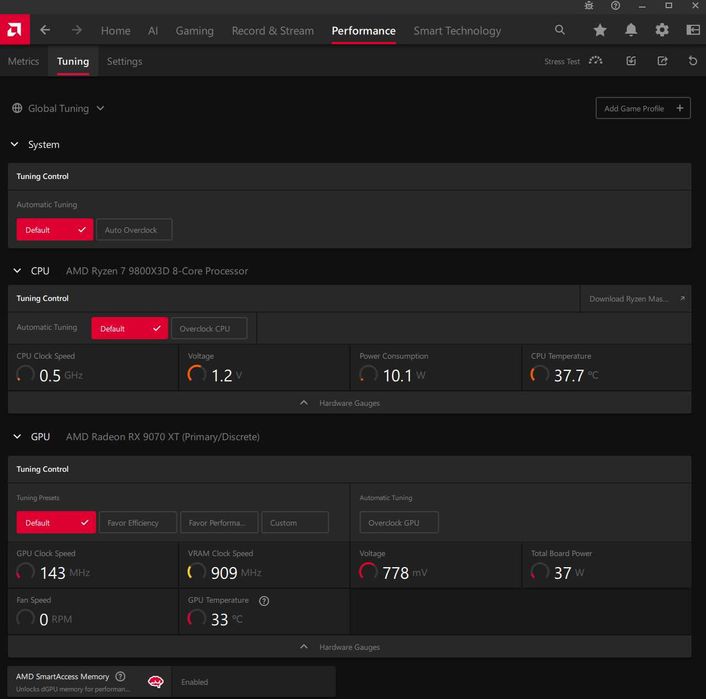Switch to the Settings sub-tab
The width and height of the screenshot is (706, 699).
tap(125, 61)
